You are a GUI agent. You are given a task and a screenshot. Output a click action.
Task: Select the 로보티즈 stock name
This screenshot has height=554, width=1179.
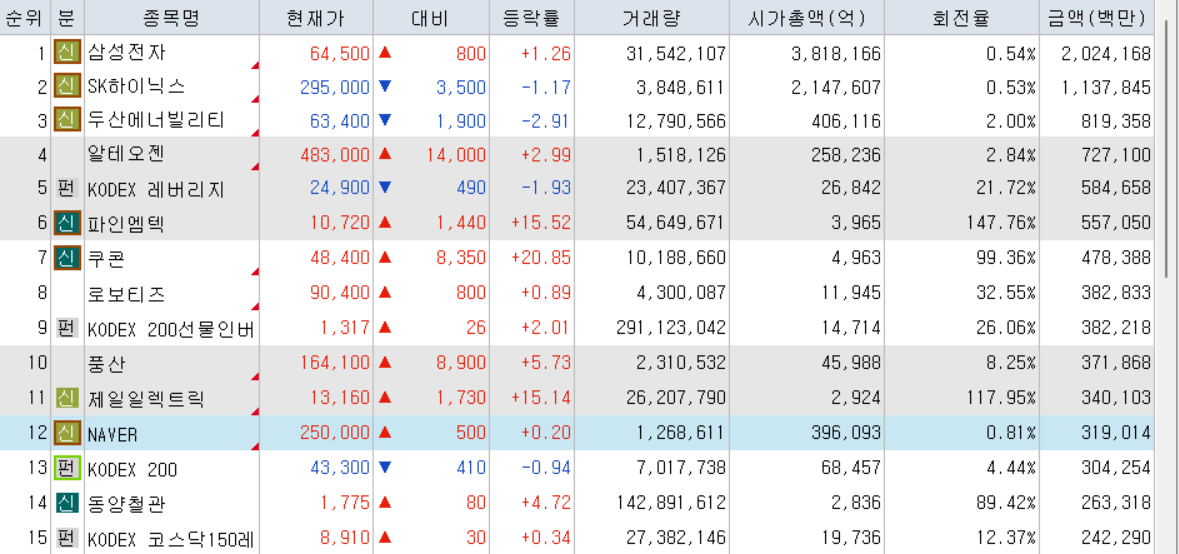(126, 293)
